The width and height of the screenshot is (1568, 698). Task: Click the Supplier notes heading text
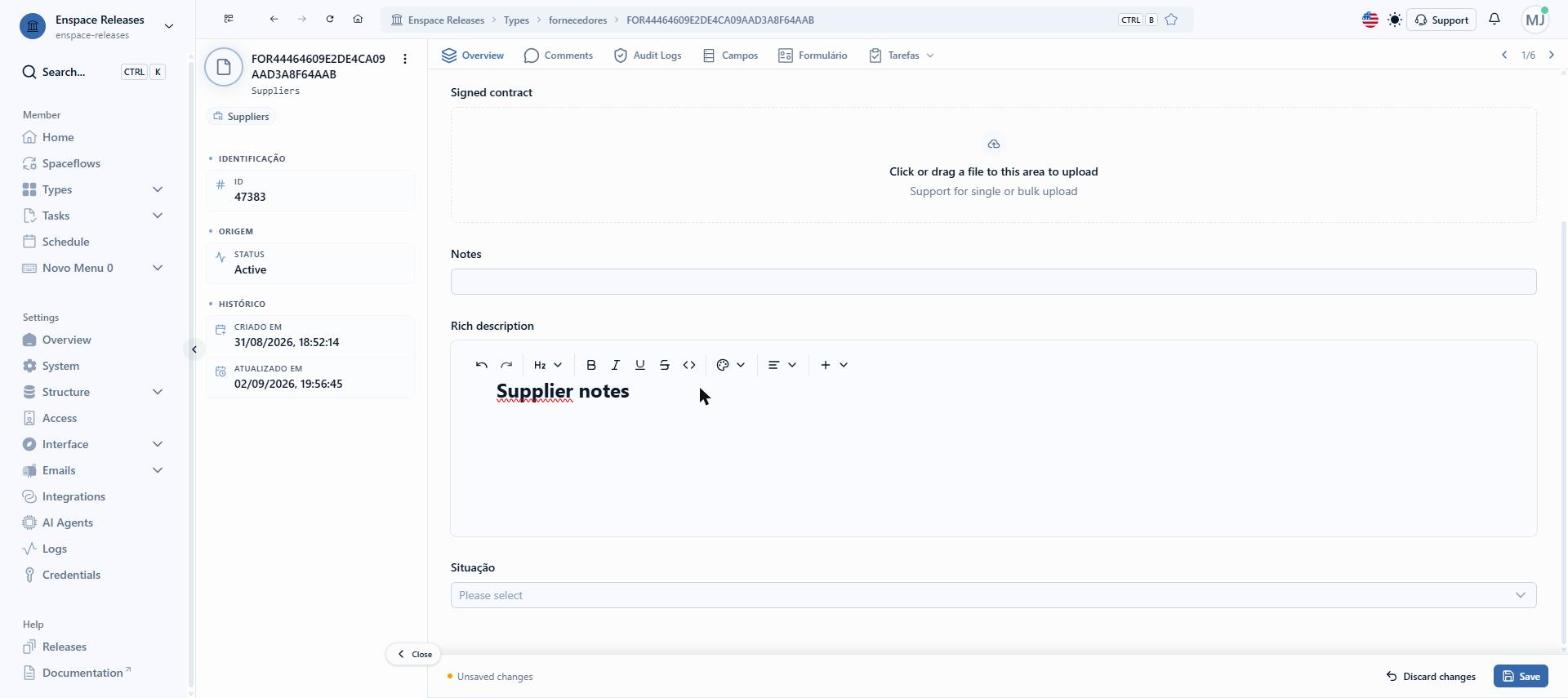pyautogui.click(x=562, y=391)
